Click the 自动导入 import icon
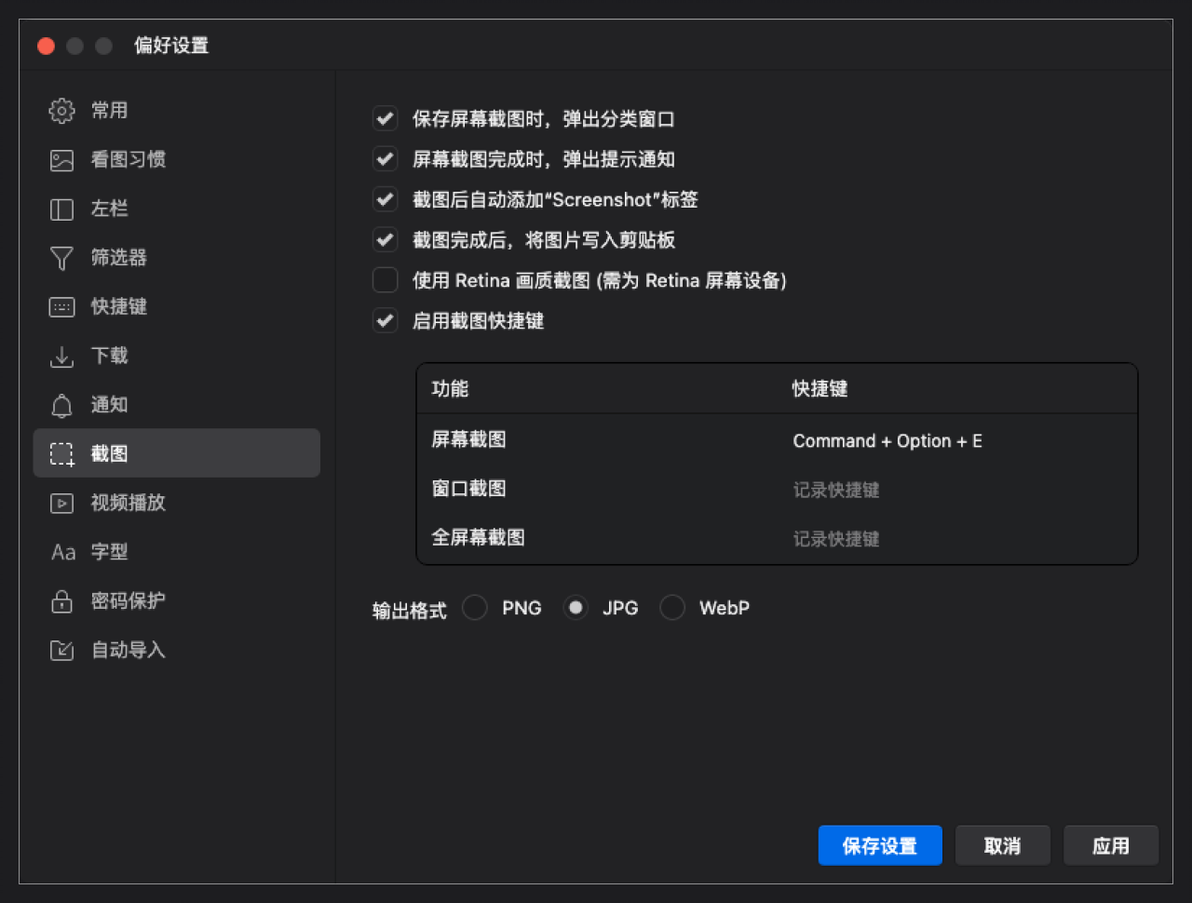1192x903 pixels. (62, 651)
